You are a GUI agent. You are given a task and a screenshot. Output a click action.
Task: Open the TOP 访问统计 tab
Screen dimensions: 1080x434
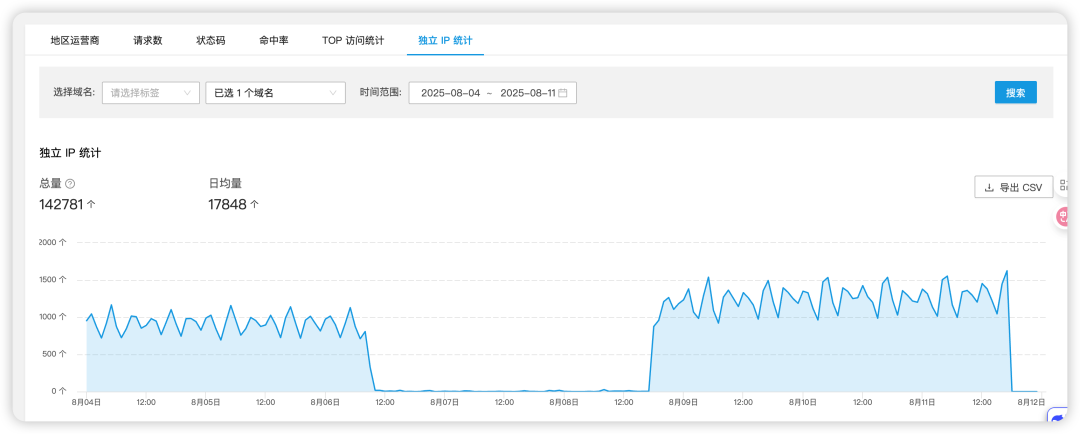coord(353,40)
